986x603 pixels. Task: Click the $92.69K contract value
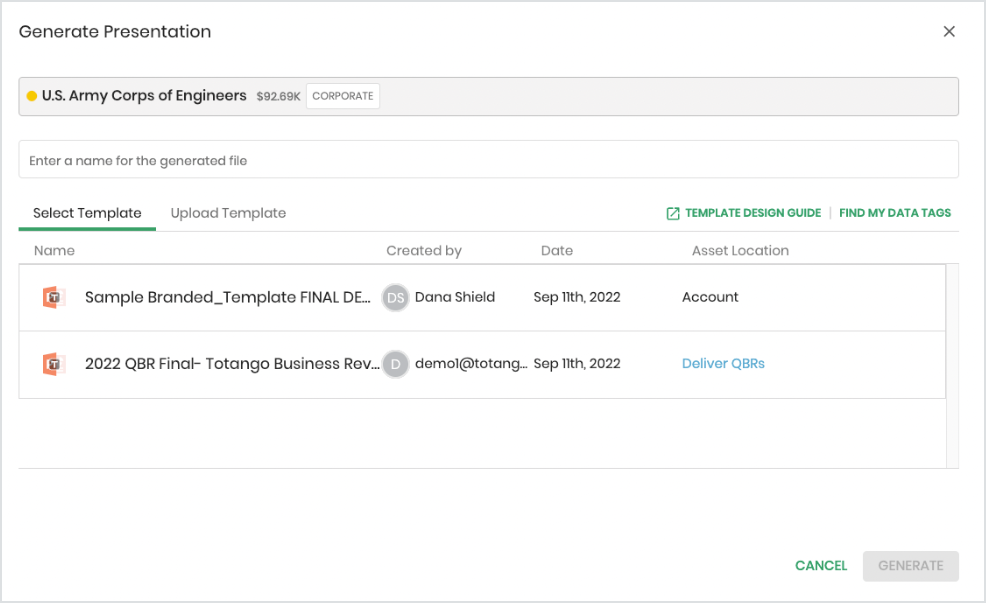pos(278,96)
